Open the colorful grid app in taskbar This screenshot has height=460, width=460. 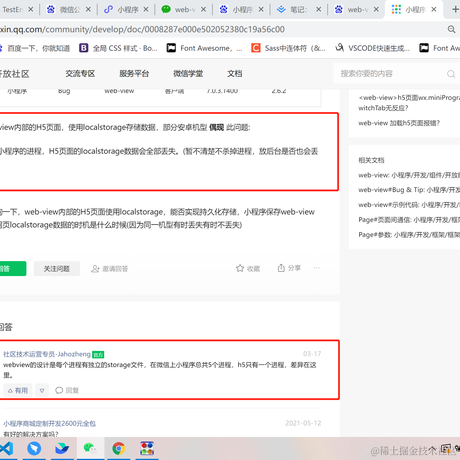[x=147, y=448]
